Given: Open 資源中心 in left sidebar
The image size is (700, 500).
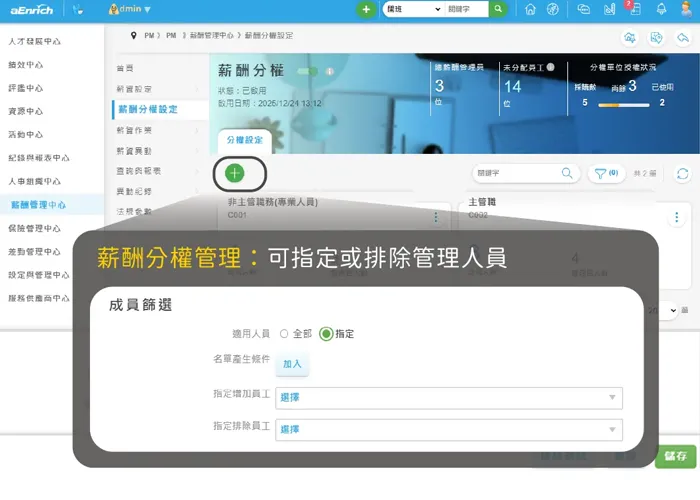Looking at the screenshot, I should (x=26, y=111).
